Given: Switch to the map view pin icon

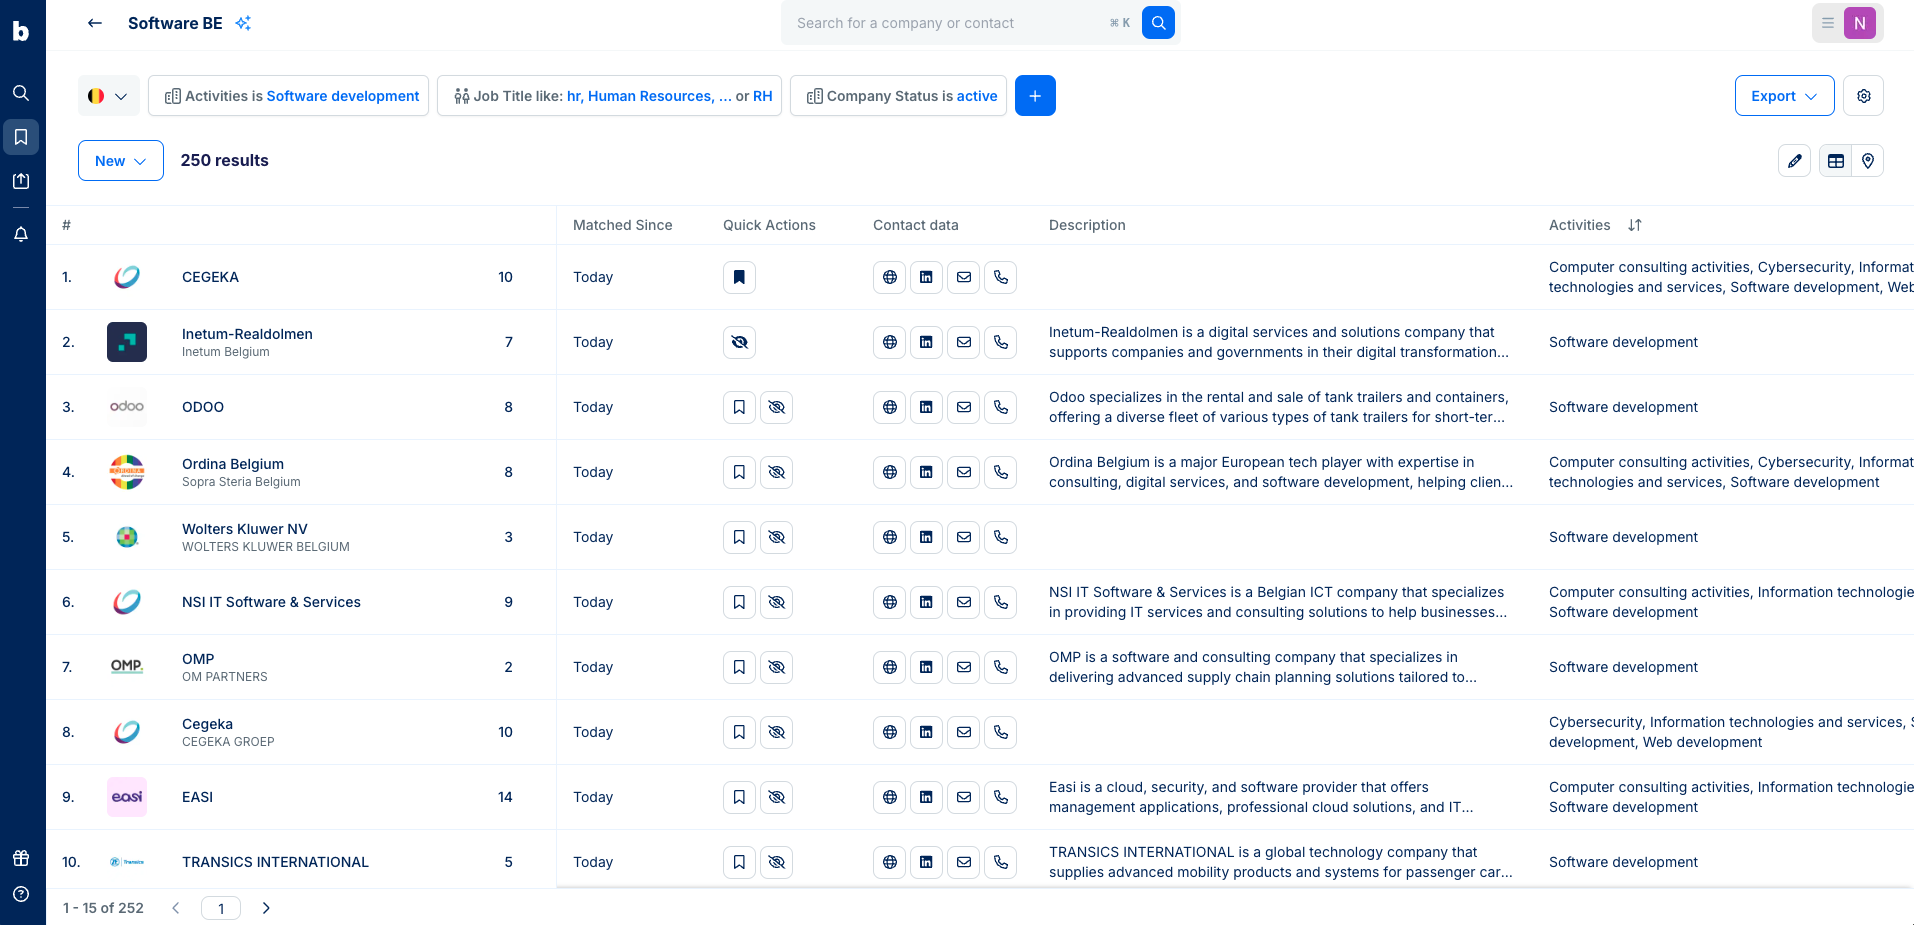Looking at the screenshot, I should (1868, 161).
